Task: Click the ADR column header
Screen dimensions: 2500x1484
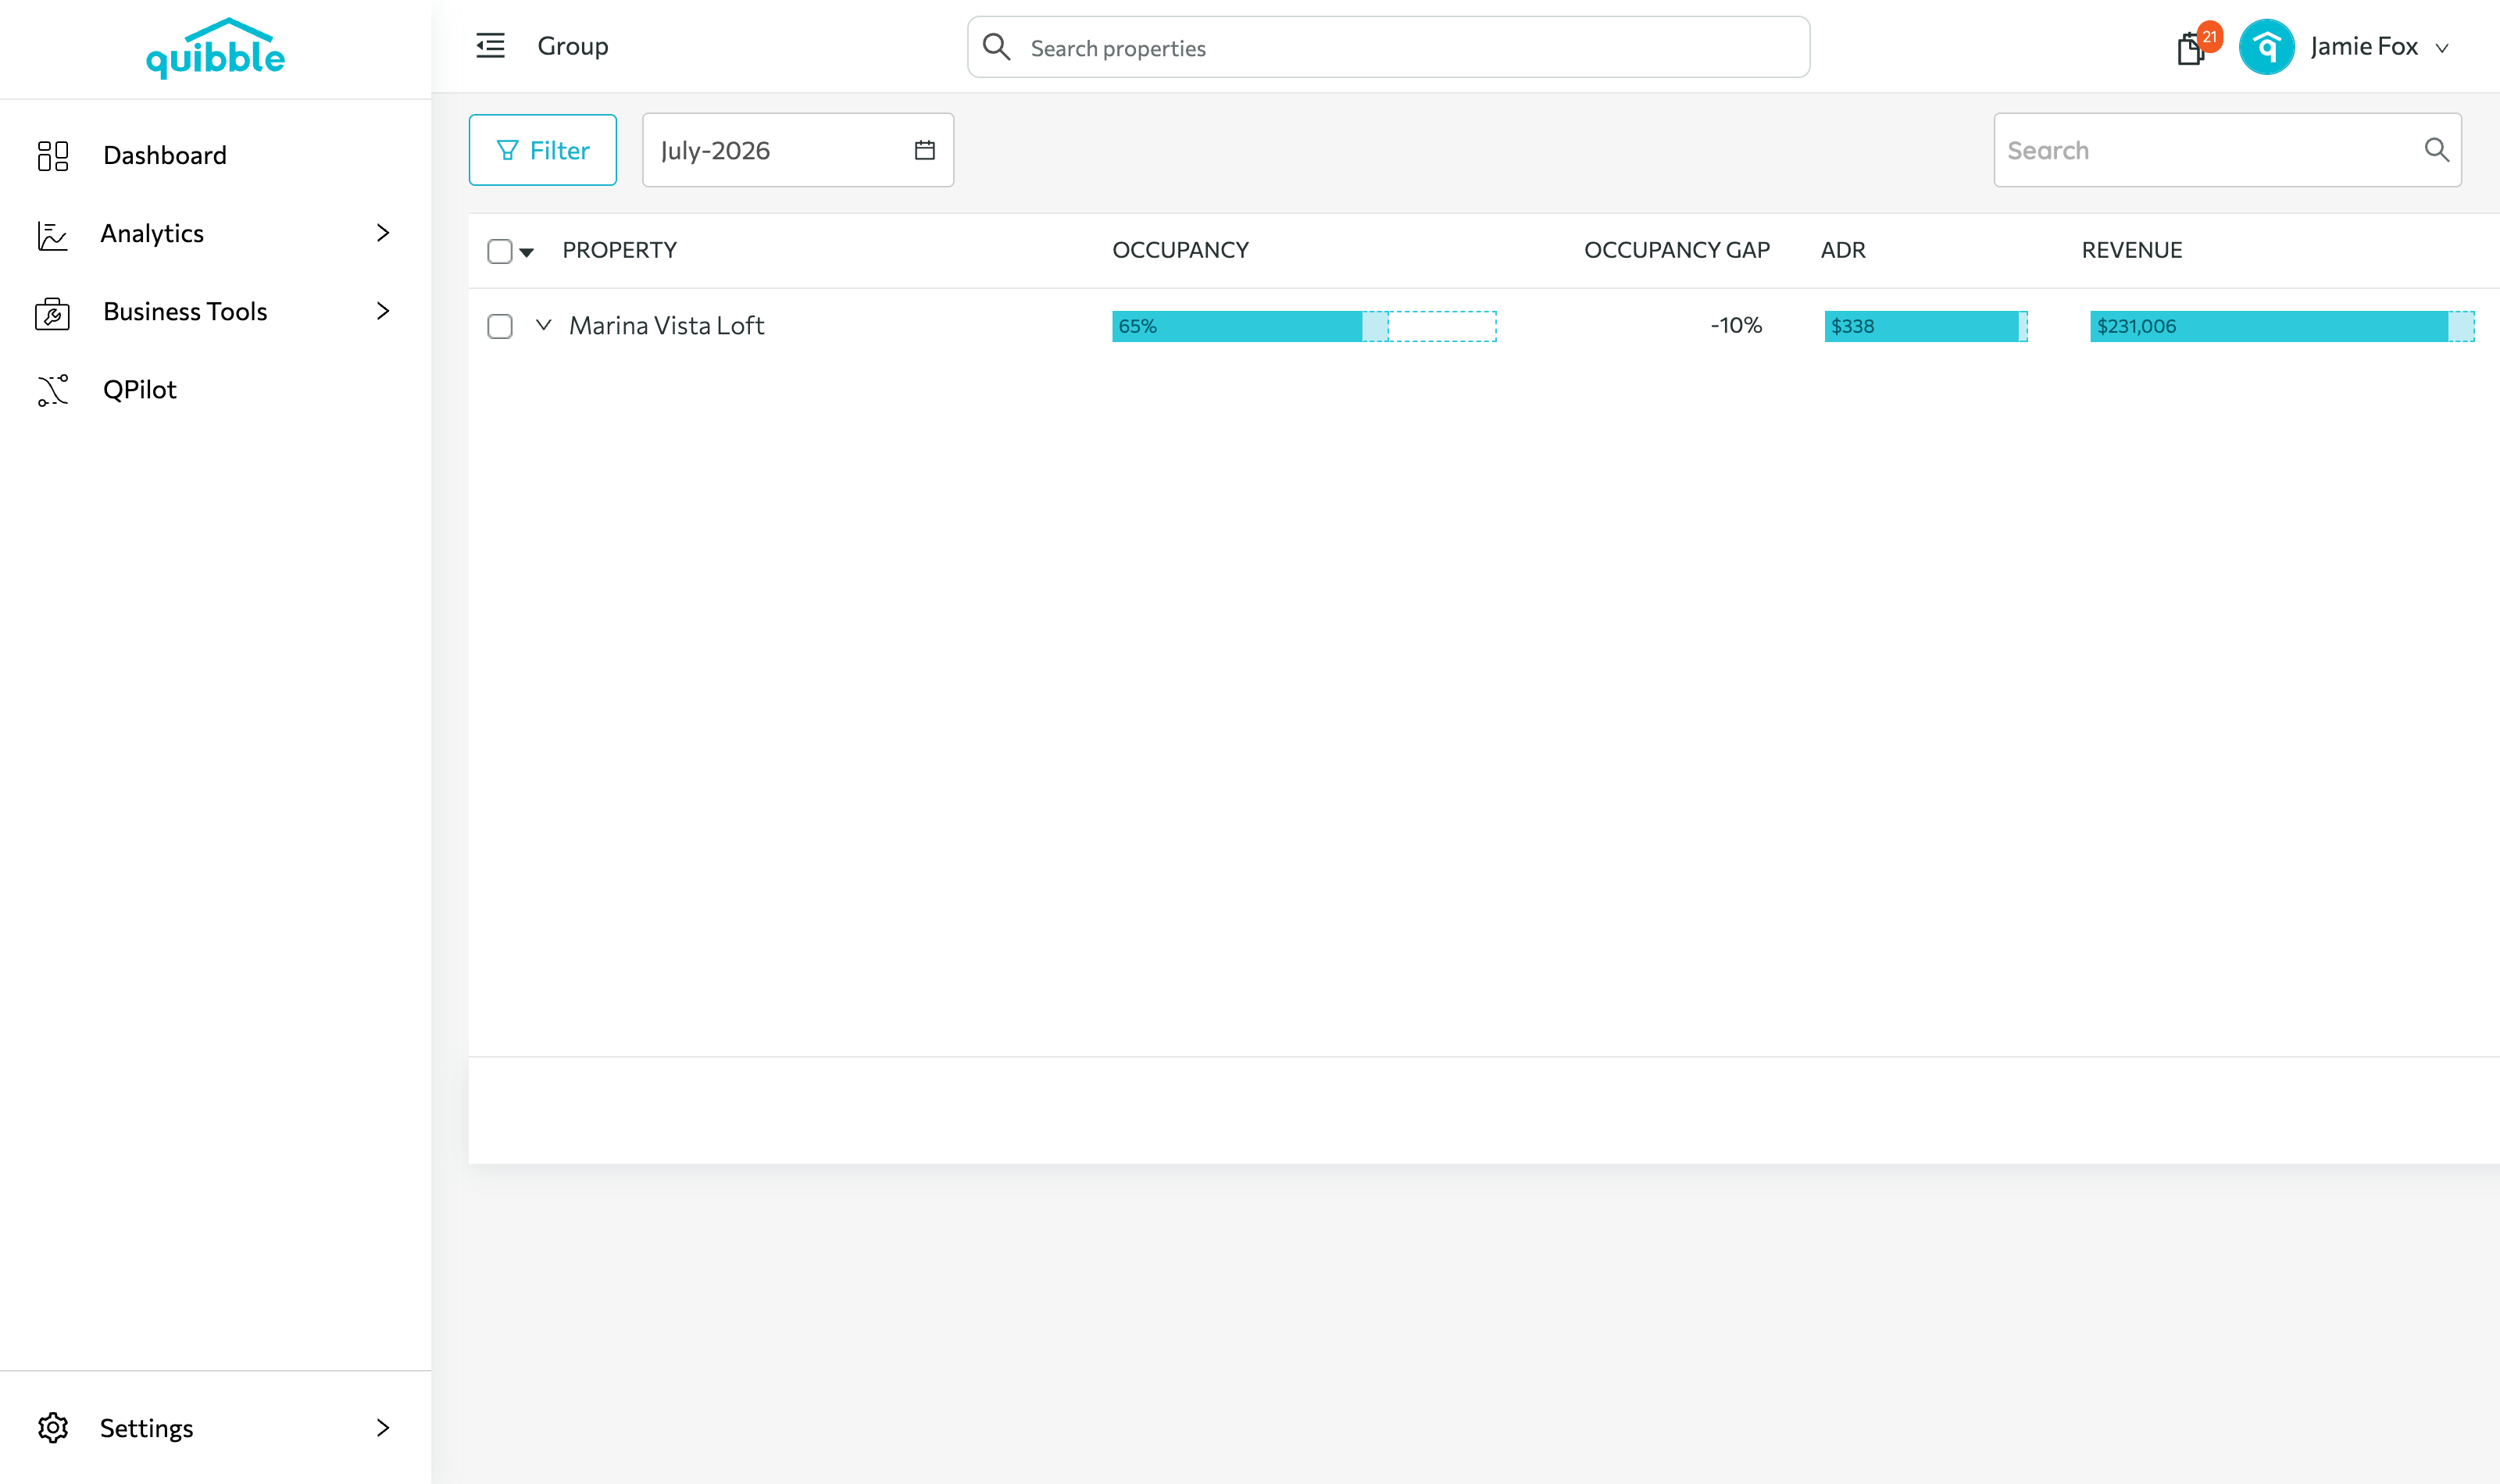Action: pos(1843,250)
